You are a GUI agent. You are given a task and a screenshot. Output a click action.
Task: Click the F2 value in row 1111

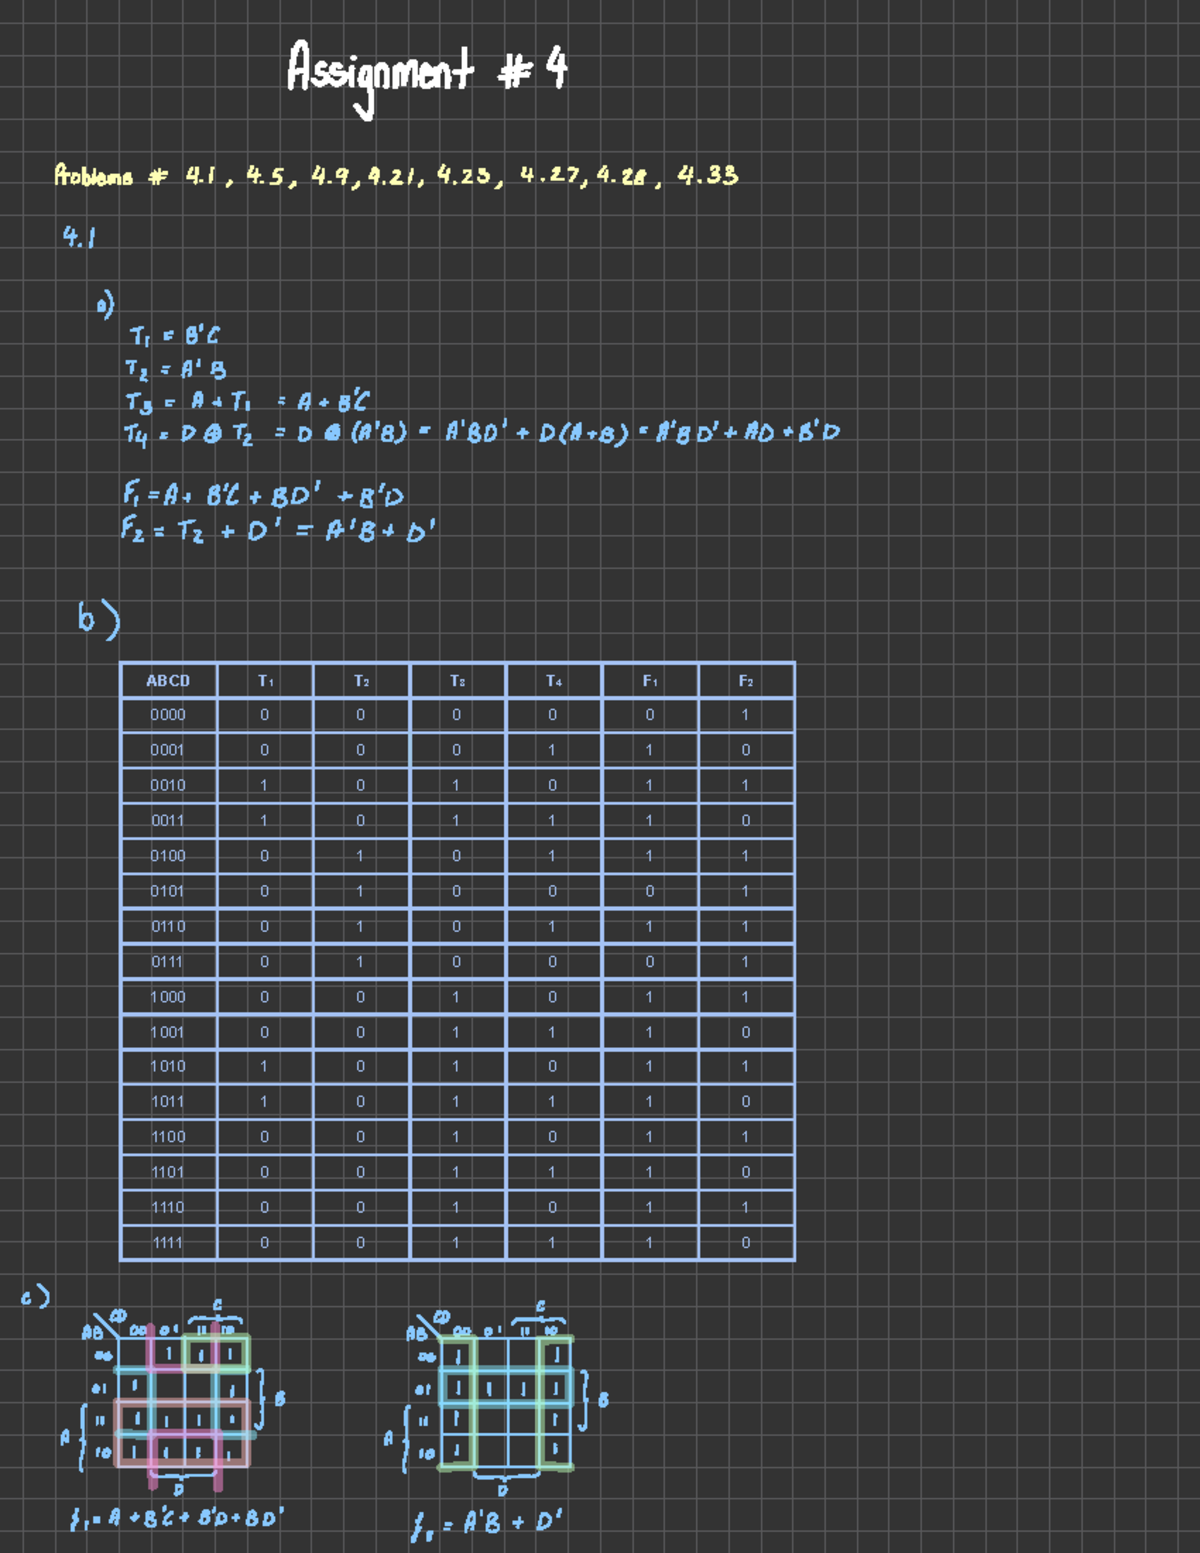745,1242
